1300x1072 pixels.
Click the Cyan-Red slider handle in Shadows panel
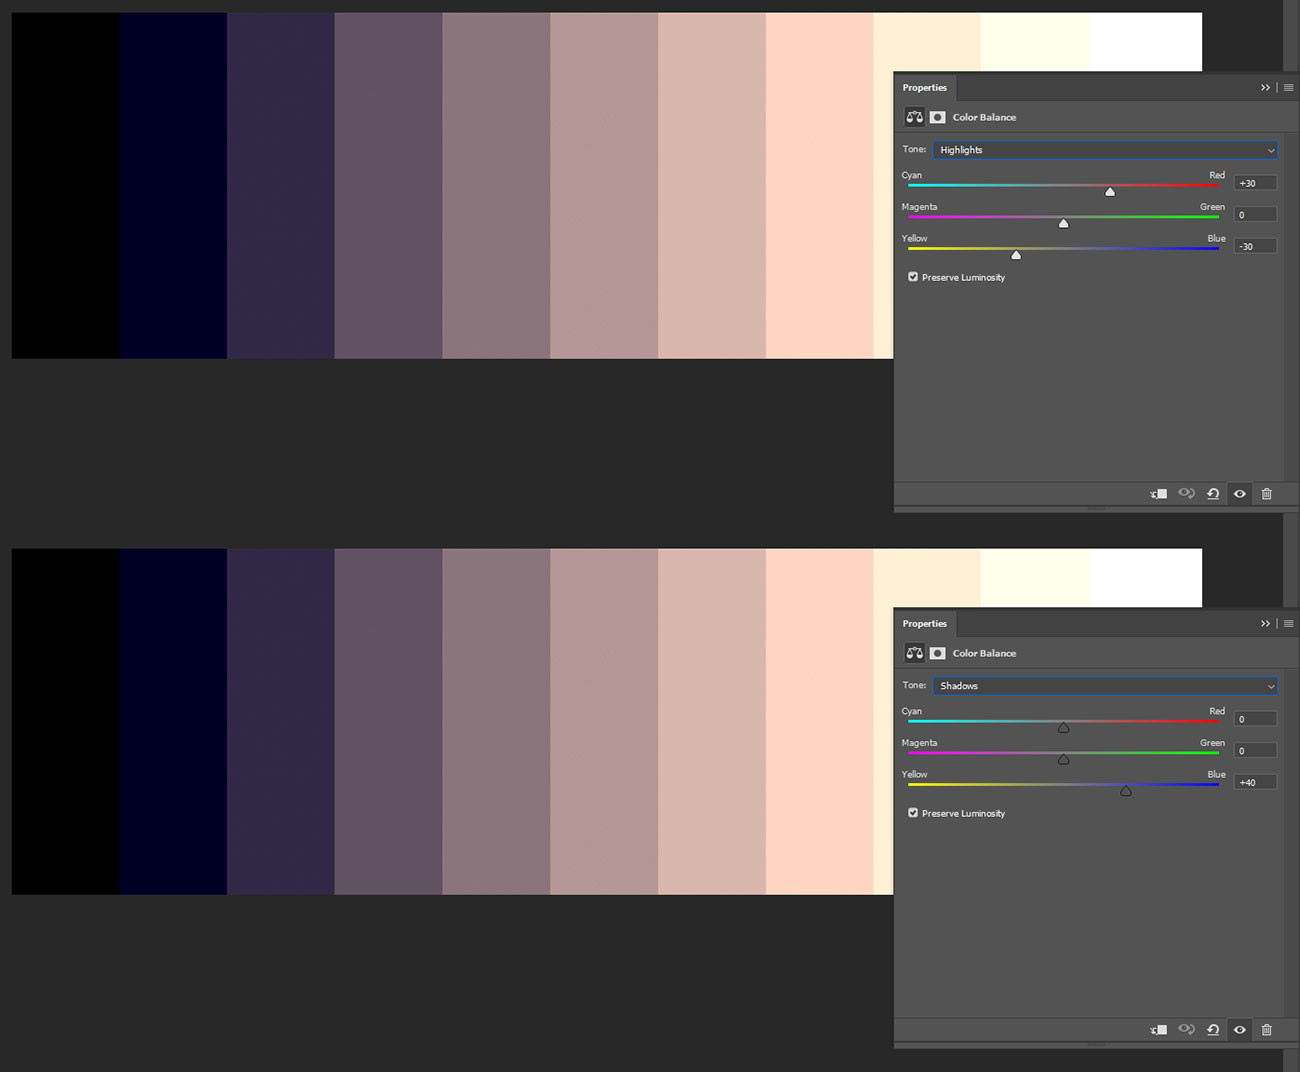(1064, 728)
